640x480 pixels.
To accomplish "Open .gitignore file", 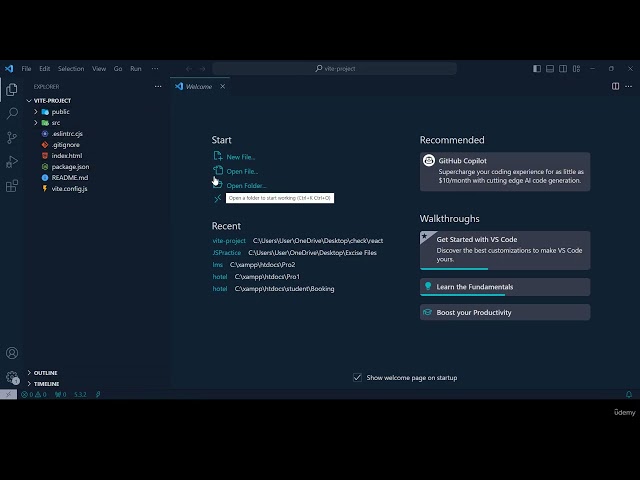I will coord(65,144).
